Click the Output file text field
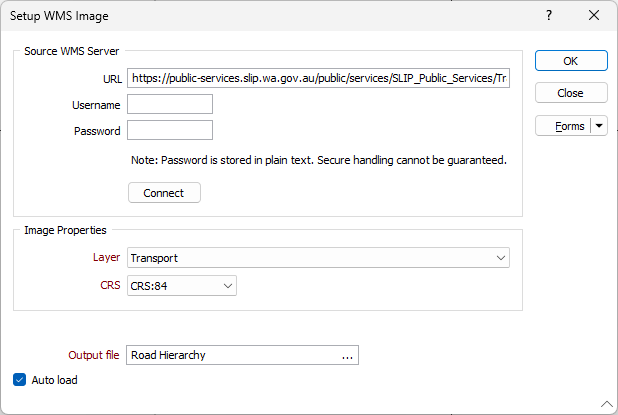This screenshot has height=415, width=618. 232,355
